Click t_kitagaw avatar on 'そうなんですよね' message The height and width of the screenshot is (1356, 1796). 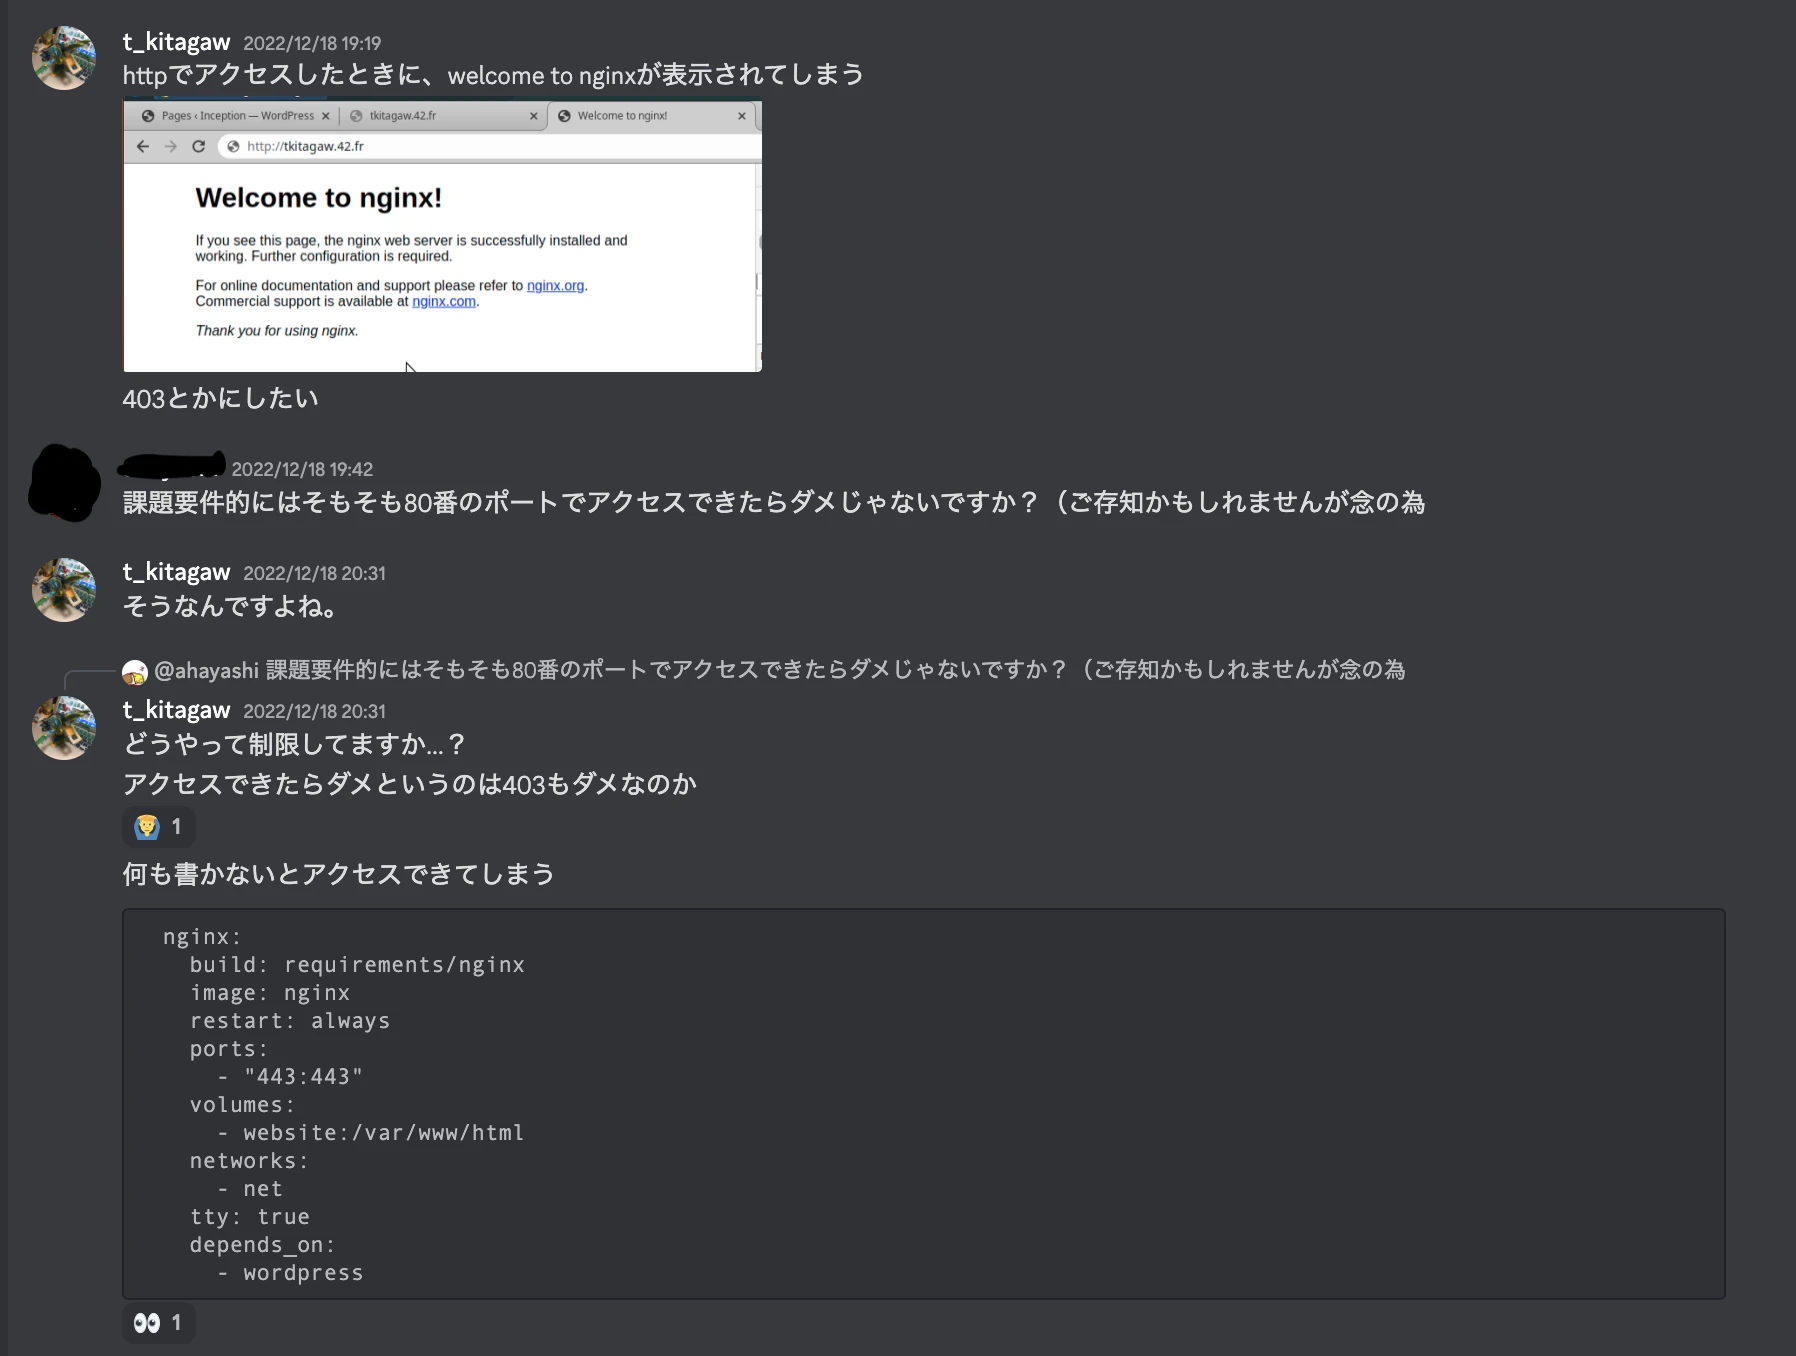[64, 590]
